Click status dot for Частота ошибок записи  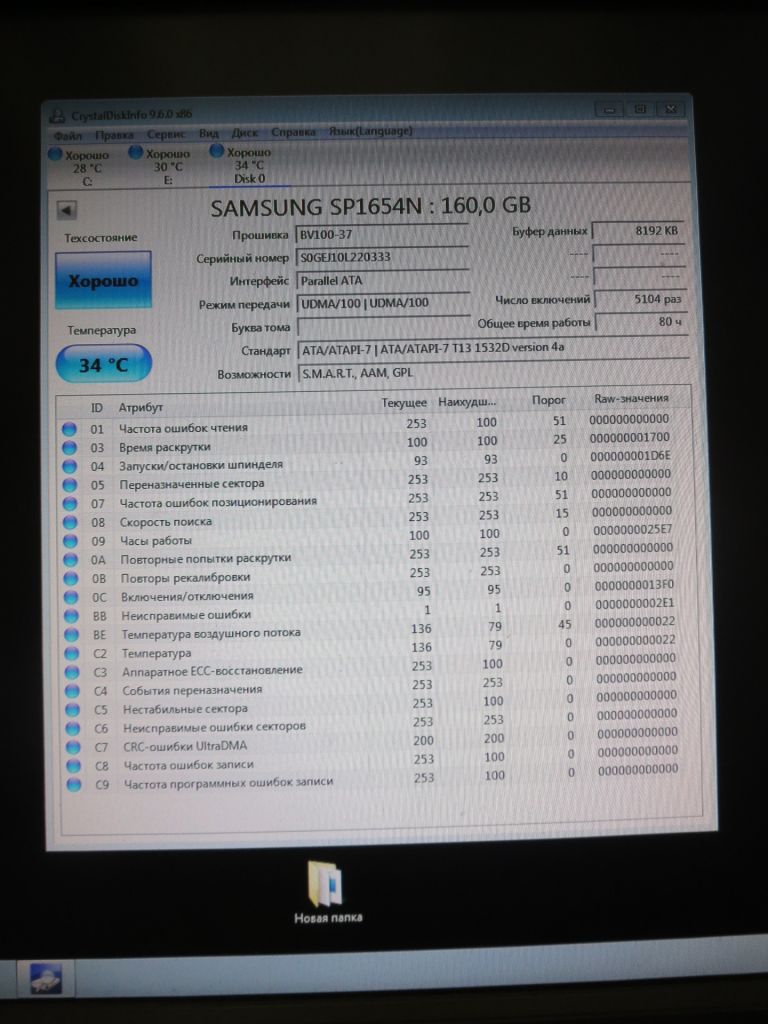click(74, 765)
